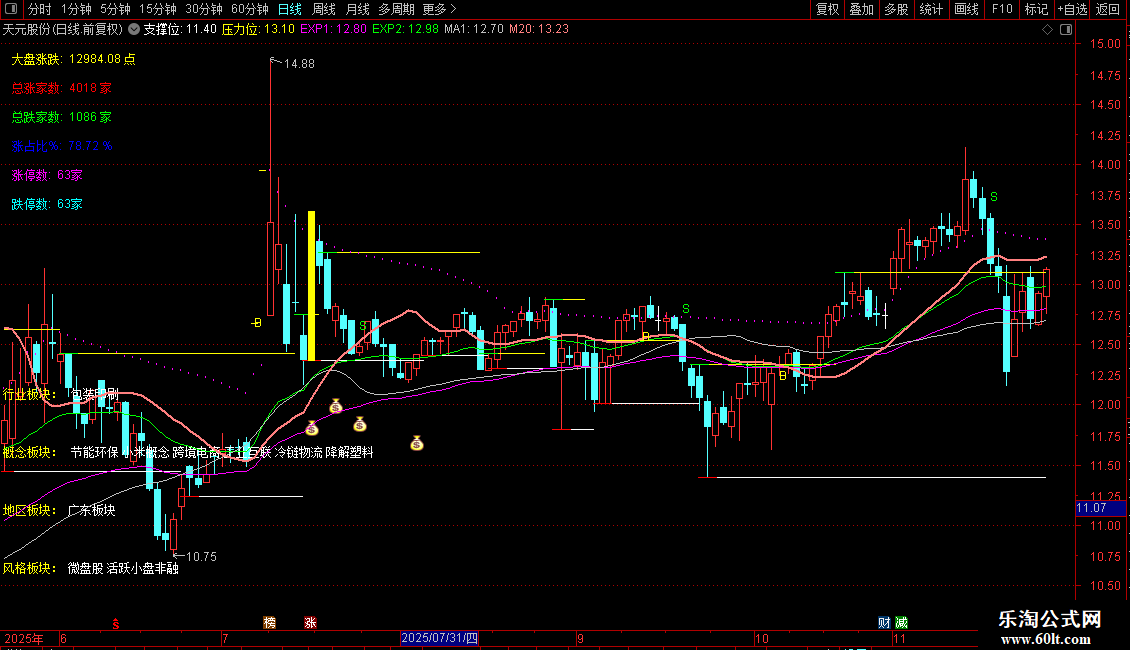Activate the 画线 drawing tool
The width and height of the screenshot is (1130, 650).
point(966,9)
